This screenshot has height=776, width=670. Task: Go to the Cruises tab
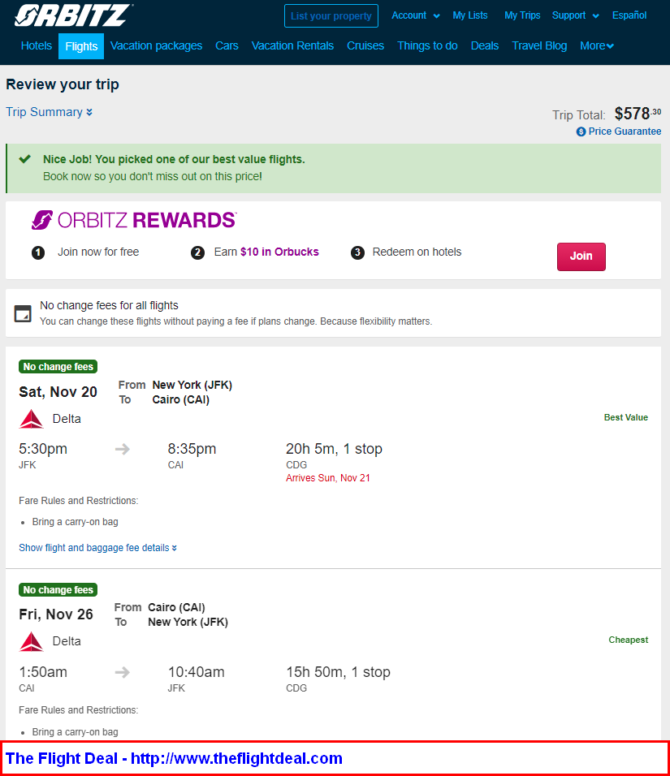point(365,46)
